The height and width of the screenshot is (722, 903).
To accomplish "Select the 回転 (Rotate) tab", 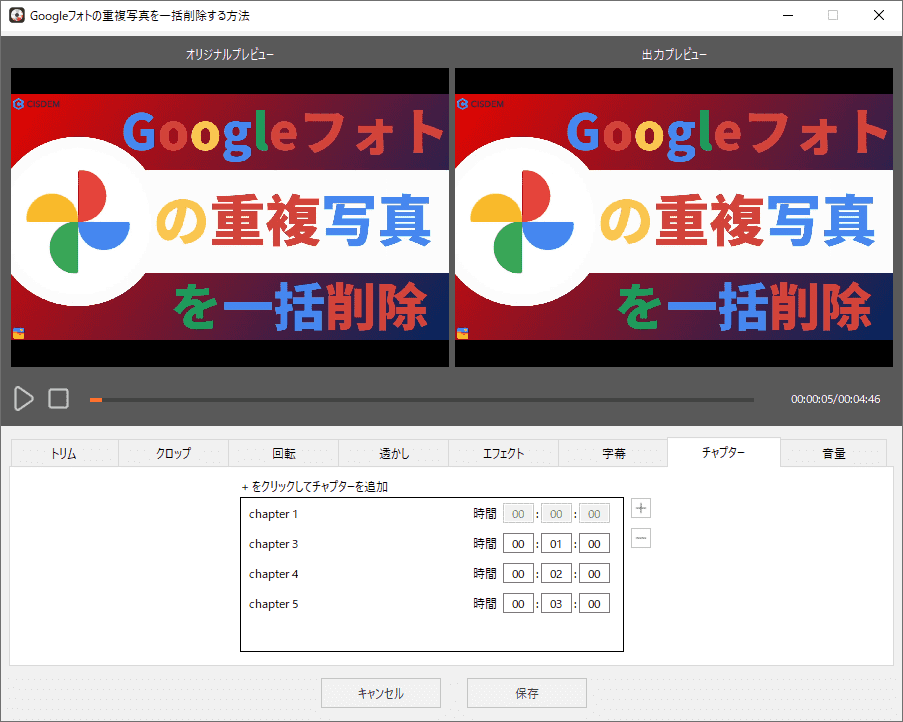I will [282, 452].
